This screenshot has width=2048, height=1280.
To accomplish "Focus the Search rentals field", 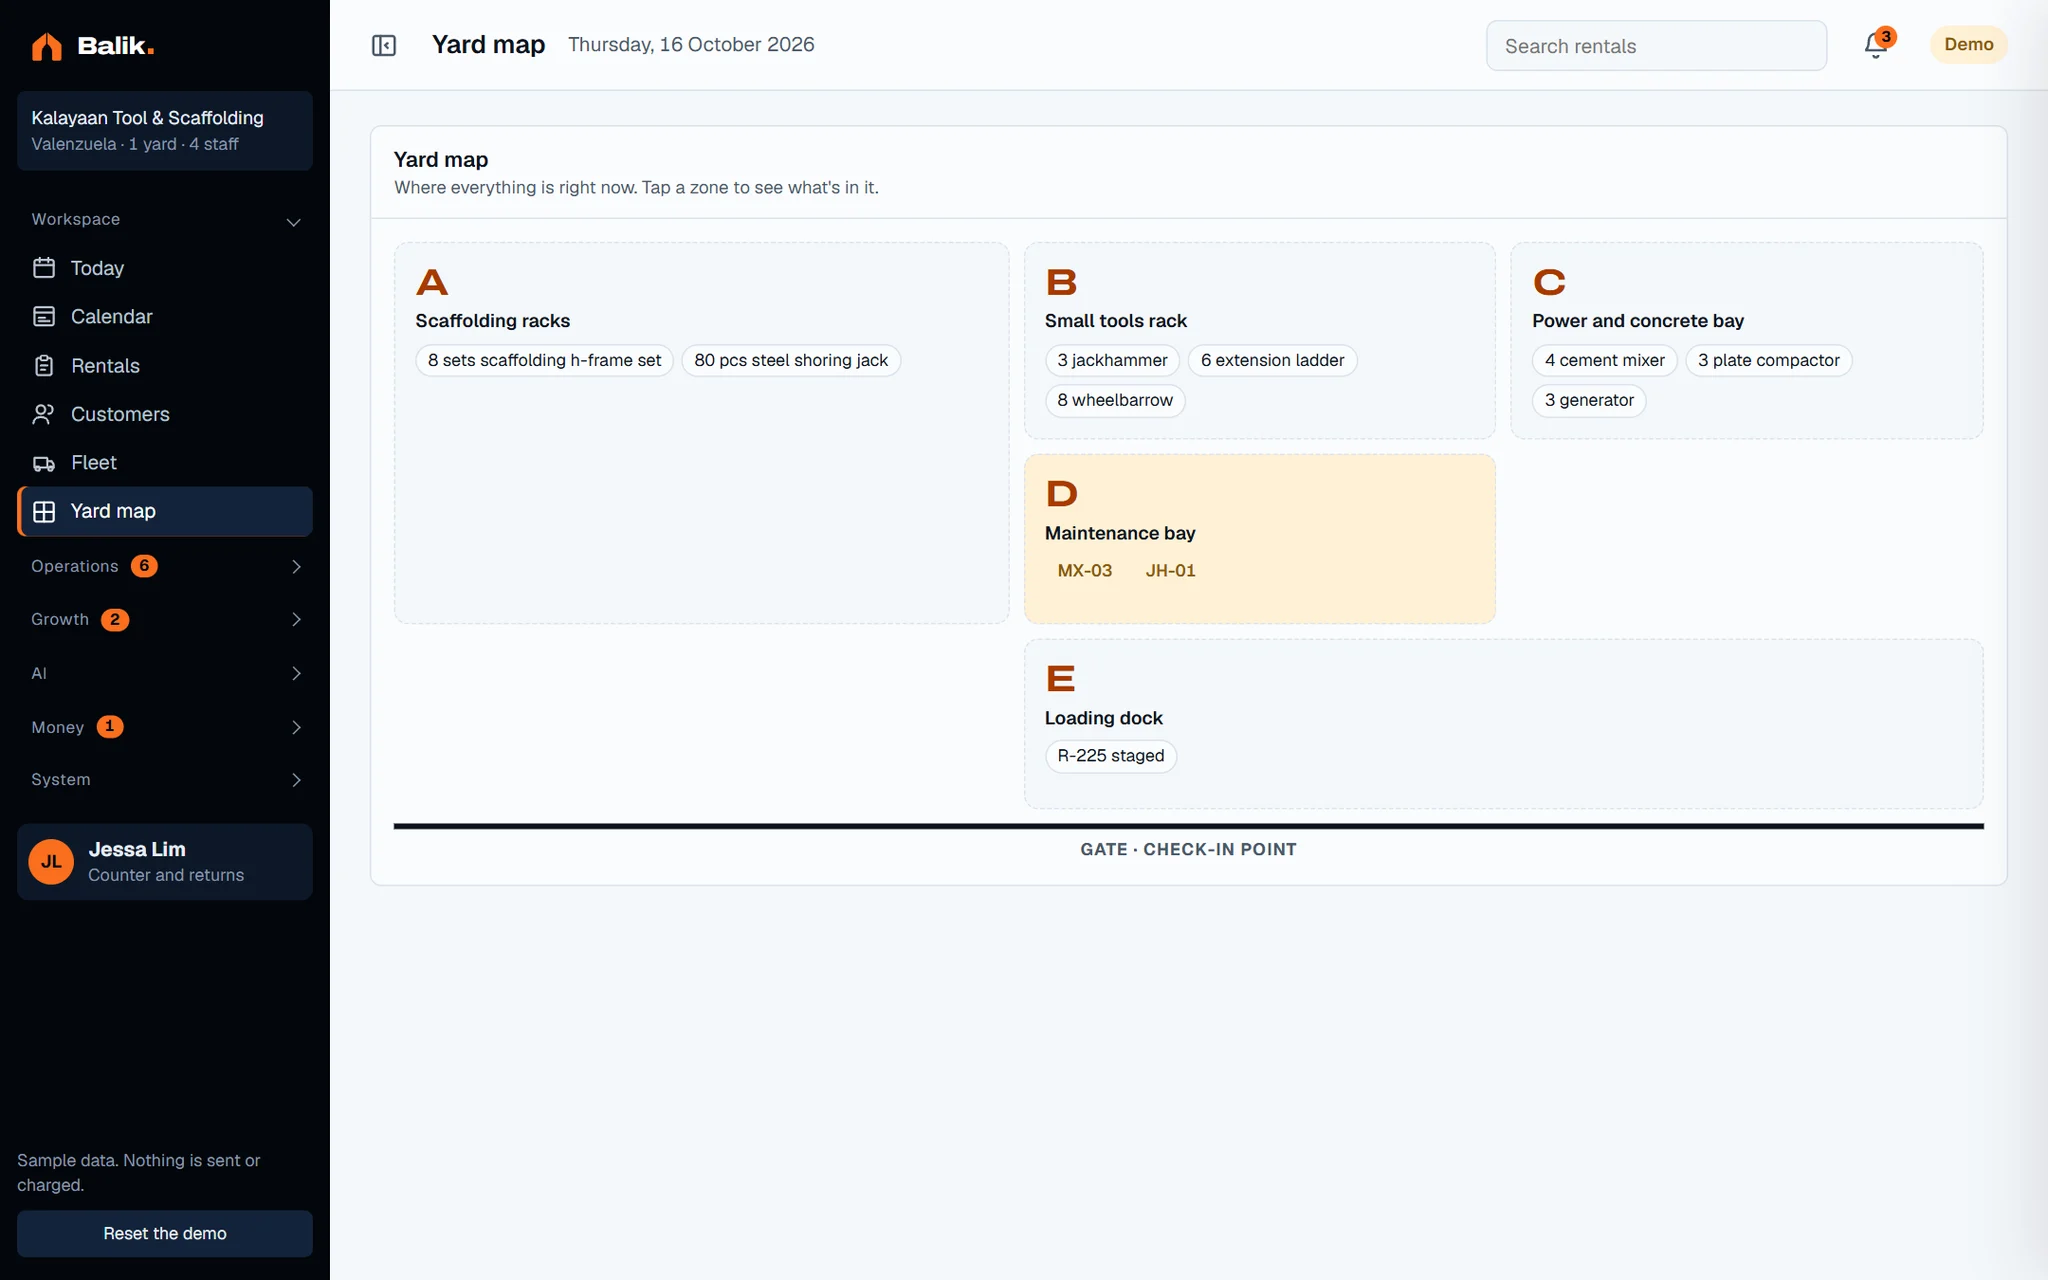I will pyautogui.click(x=1656, y=46).
